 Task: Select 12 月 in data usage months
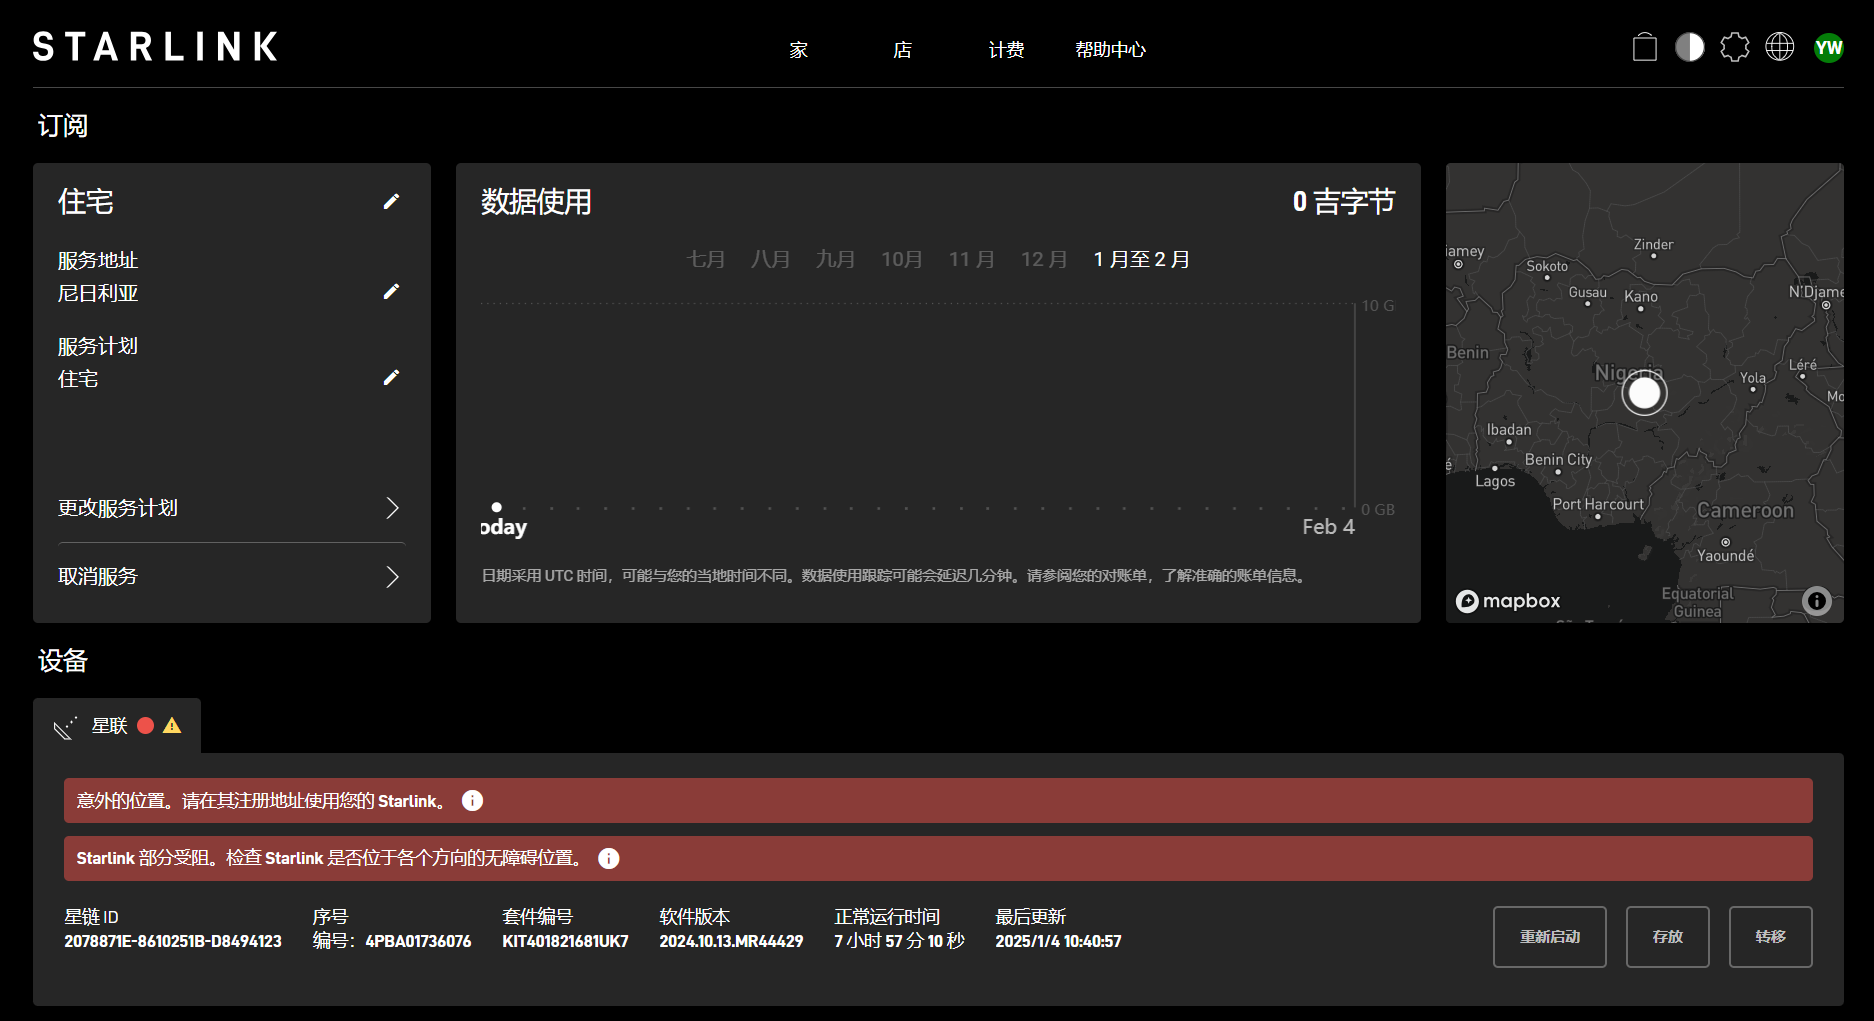(1044, 260)
